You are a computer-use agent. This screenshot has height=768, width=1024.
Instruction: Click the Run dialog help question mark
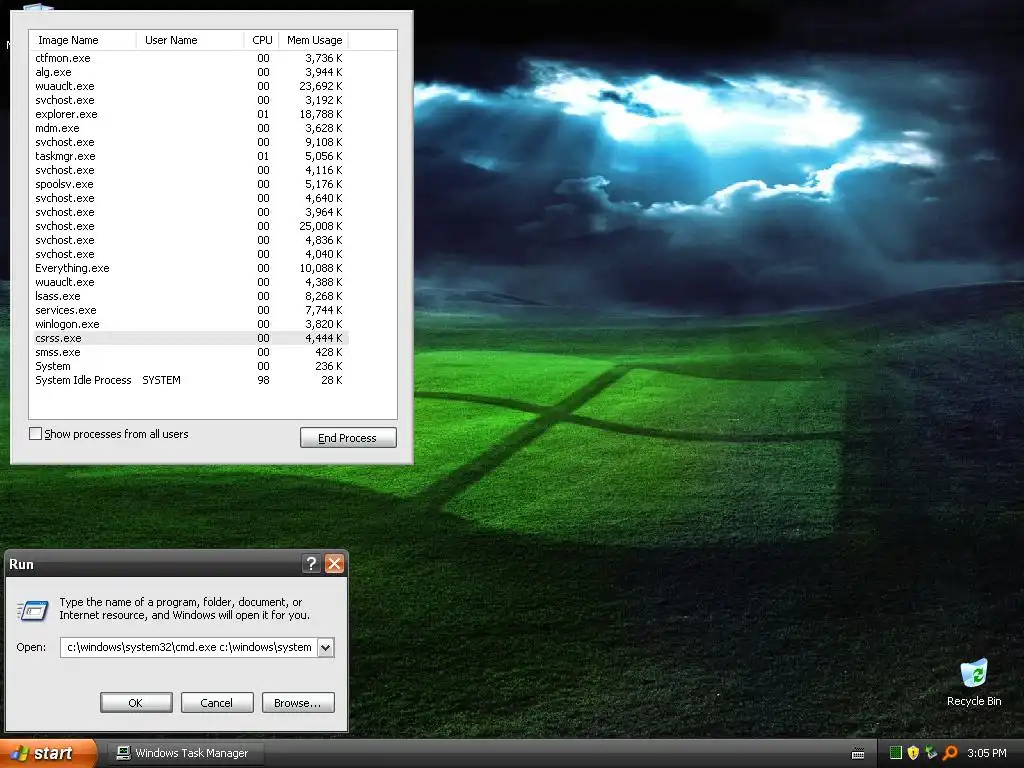312,564
